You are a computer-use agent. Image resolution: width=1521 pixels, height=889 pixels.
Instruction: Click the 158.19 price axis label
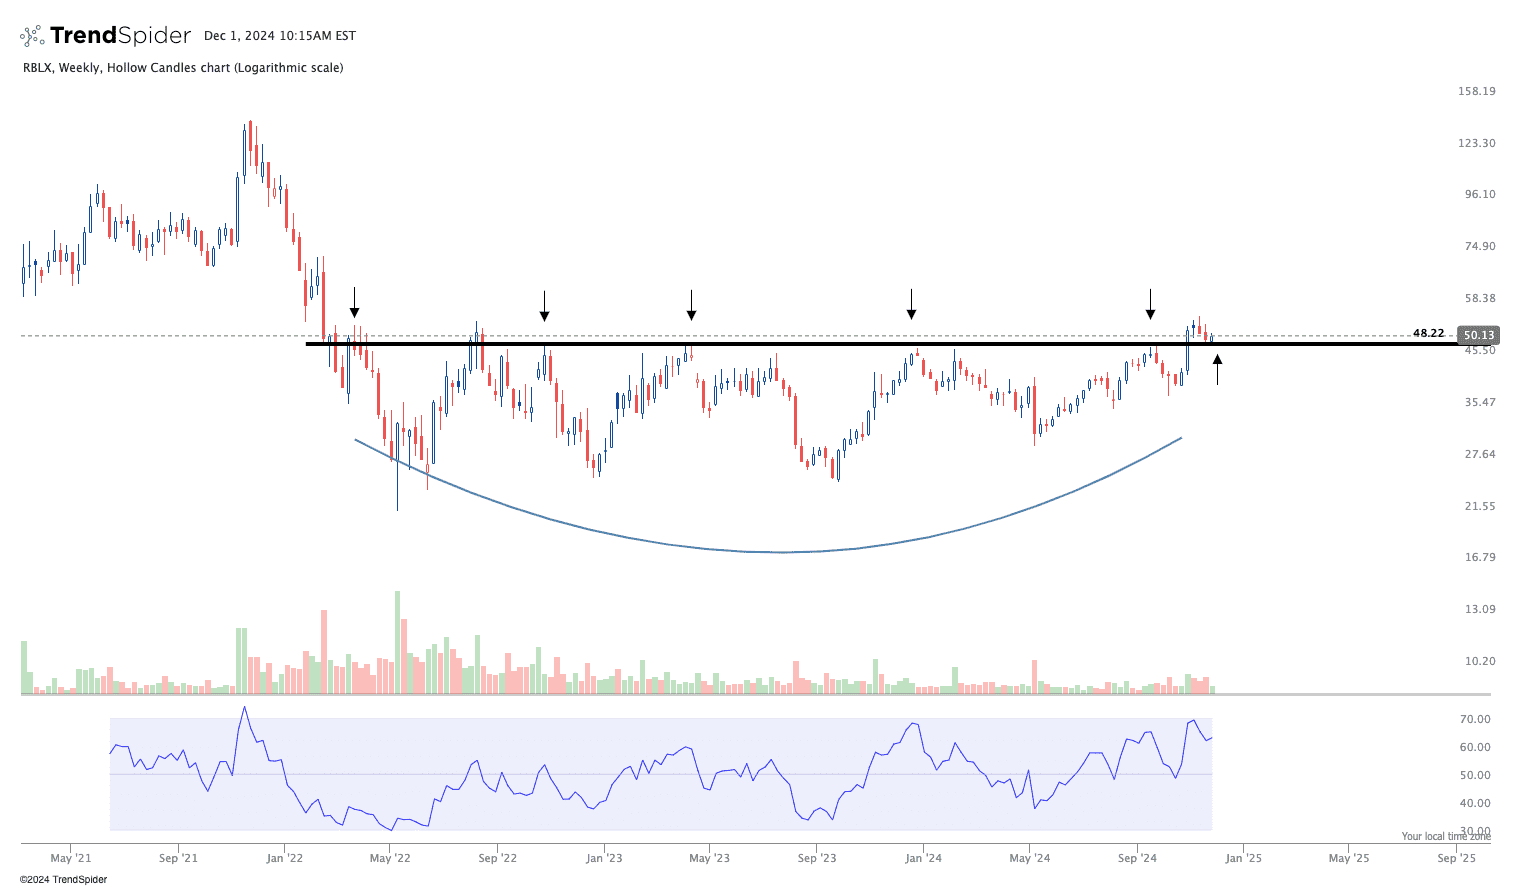coord(1476,91)
